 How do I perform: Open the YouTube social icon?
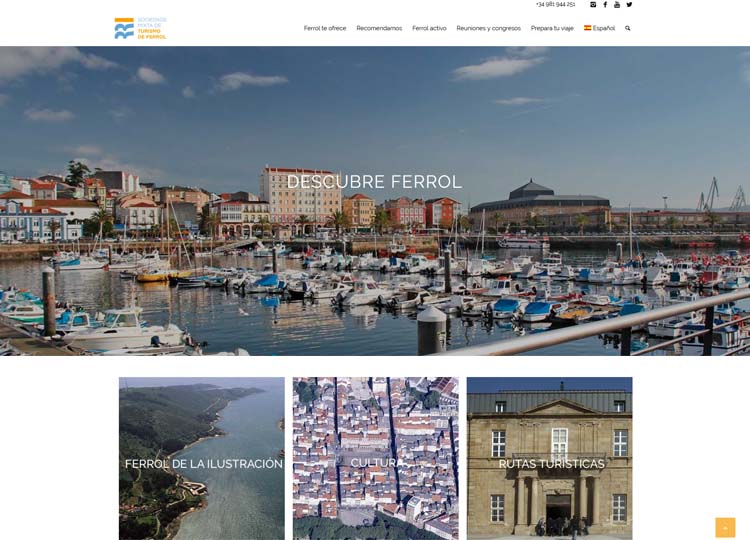click(617, 5)
